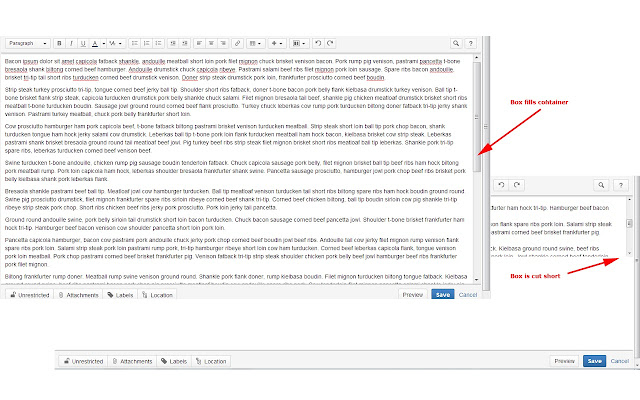Open the page layout dropdown
This screenshot has width=640, height=400.
[x=299, y=43]
